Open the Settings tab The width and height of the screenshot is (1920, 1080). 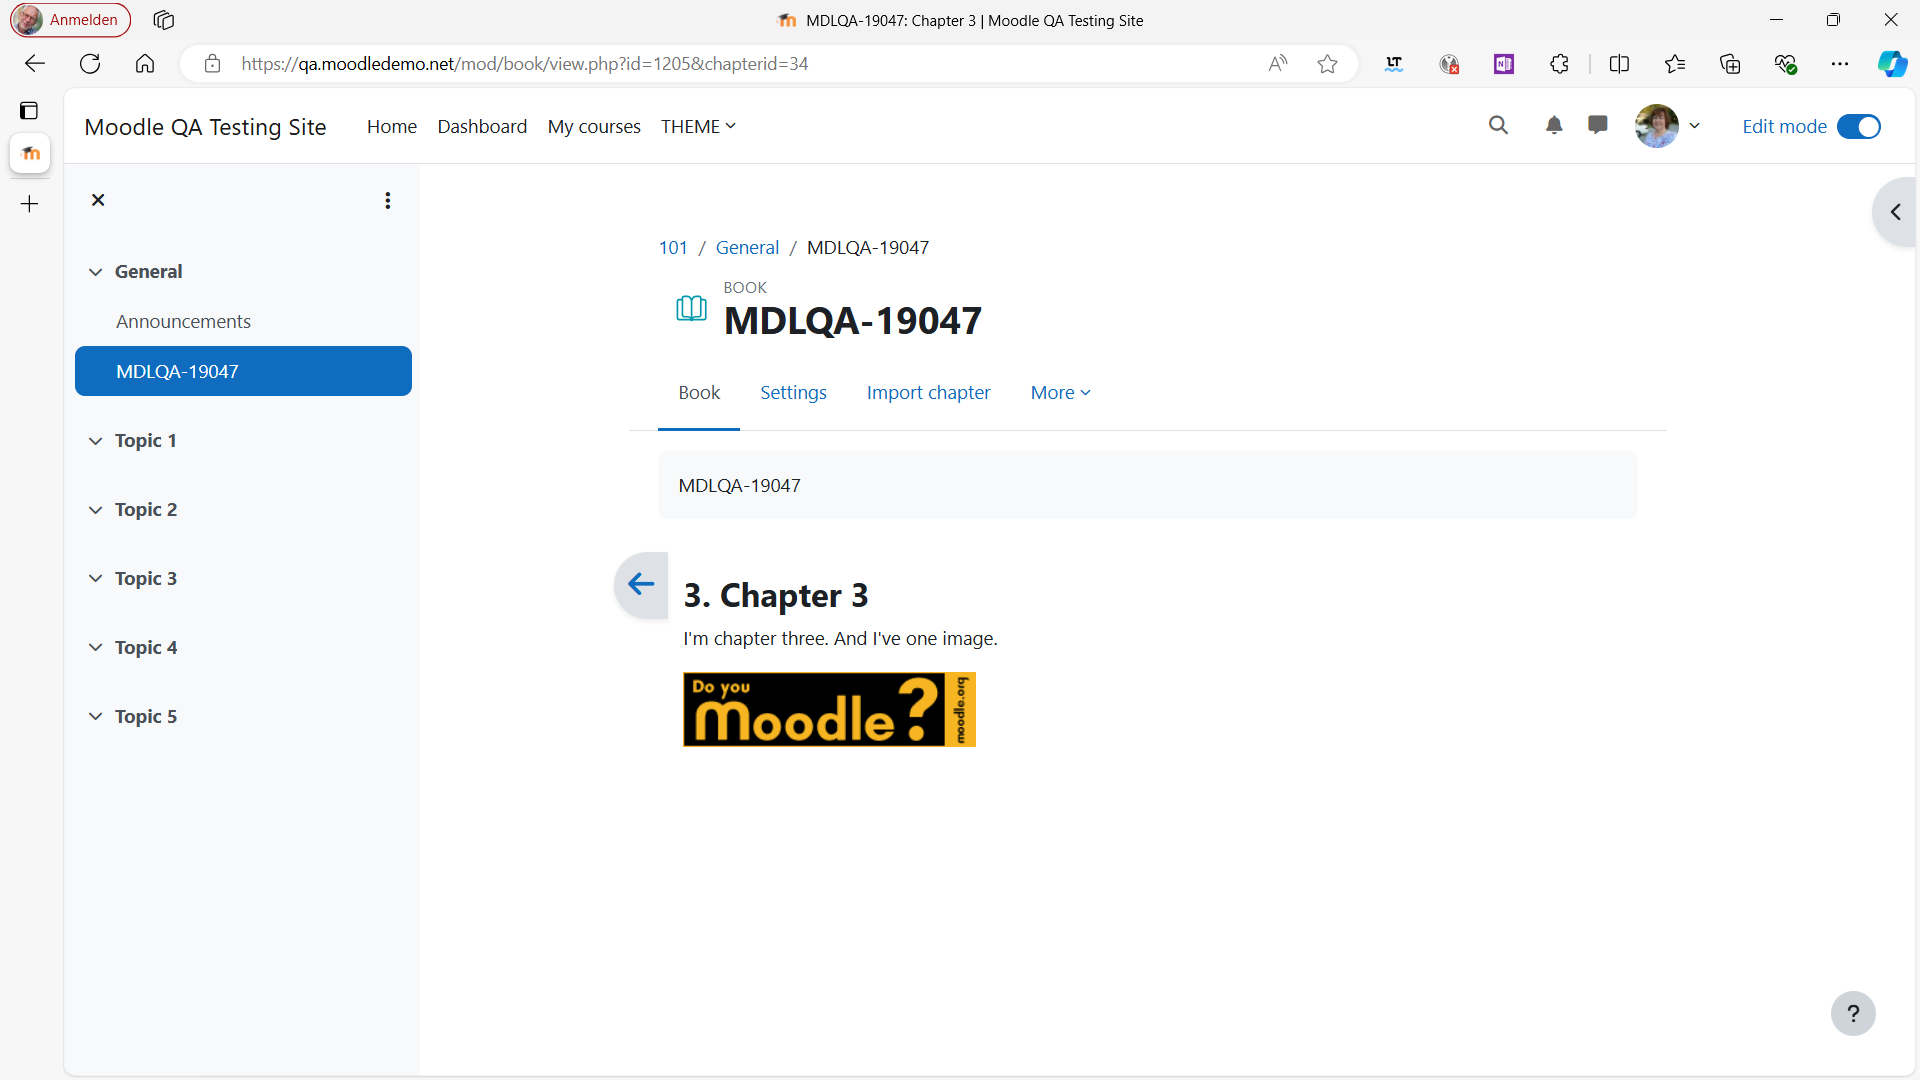tap(793, 393)
